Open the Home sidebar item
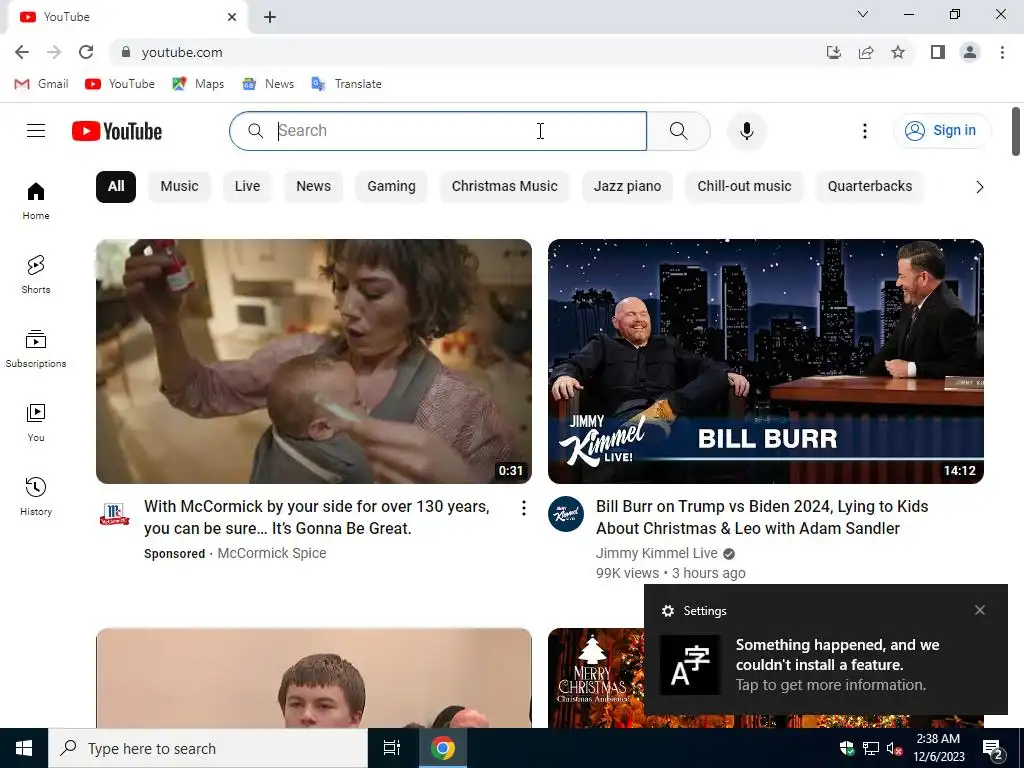Viewport: 1024px width, 768px height. click(36, 200)
